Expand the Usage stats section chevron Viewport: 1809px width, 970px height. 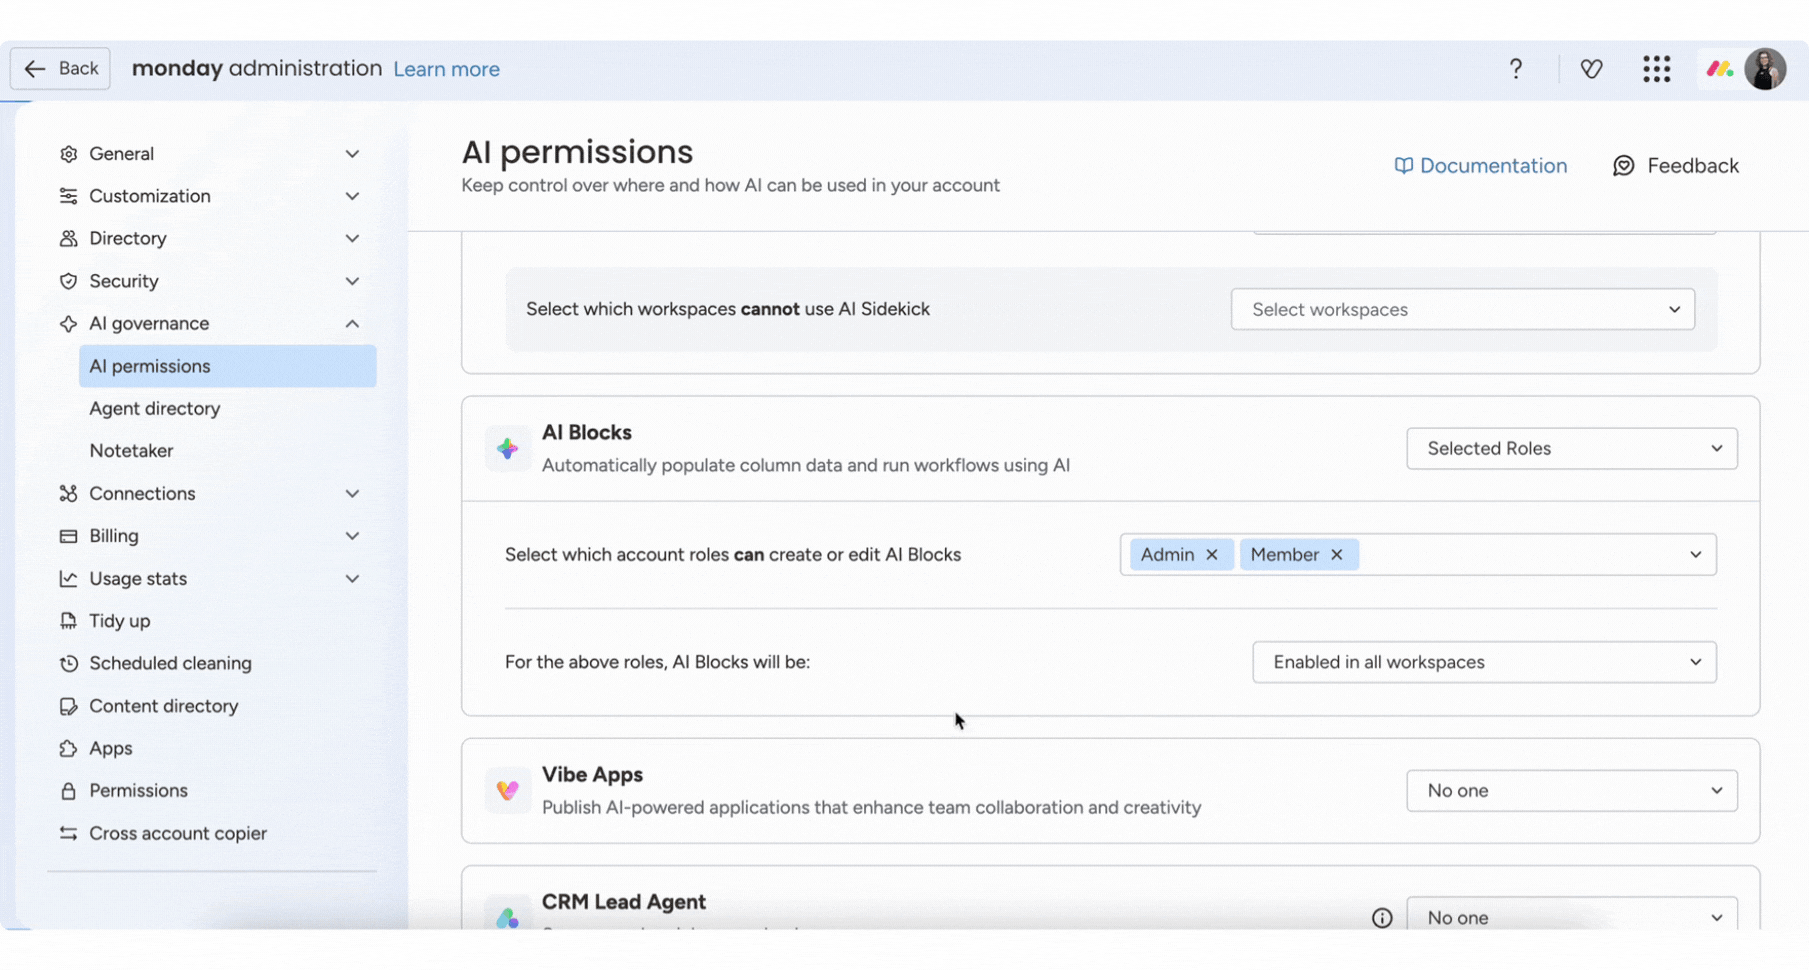click(352, 578)
